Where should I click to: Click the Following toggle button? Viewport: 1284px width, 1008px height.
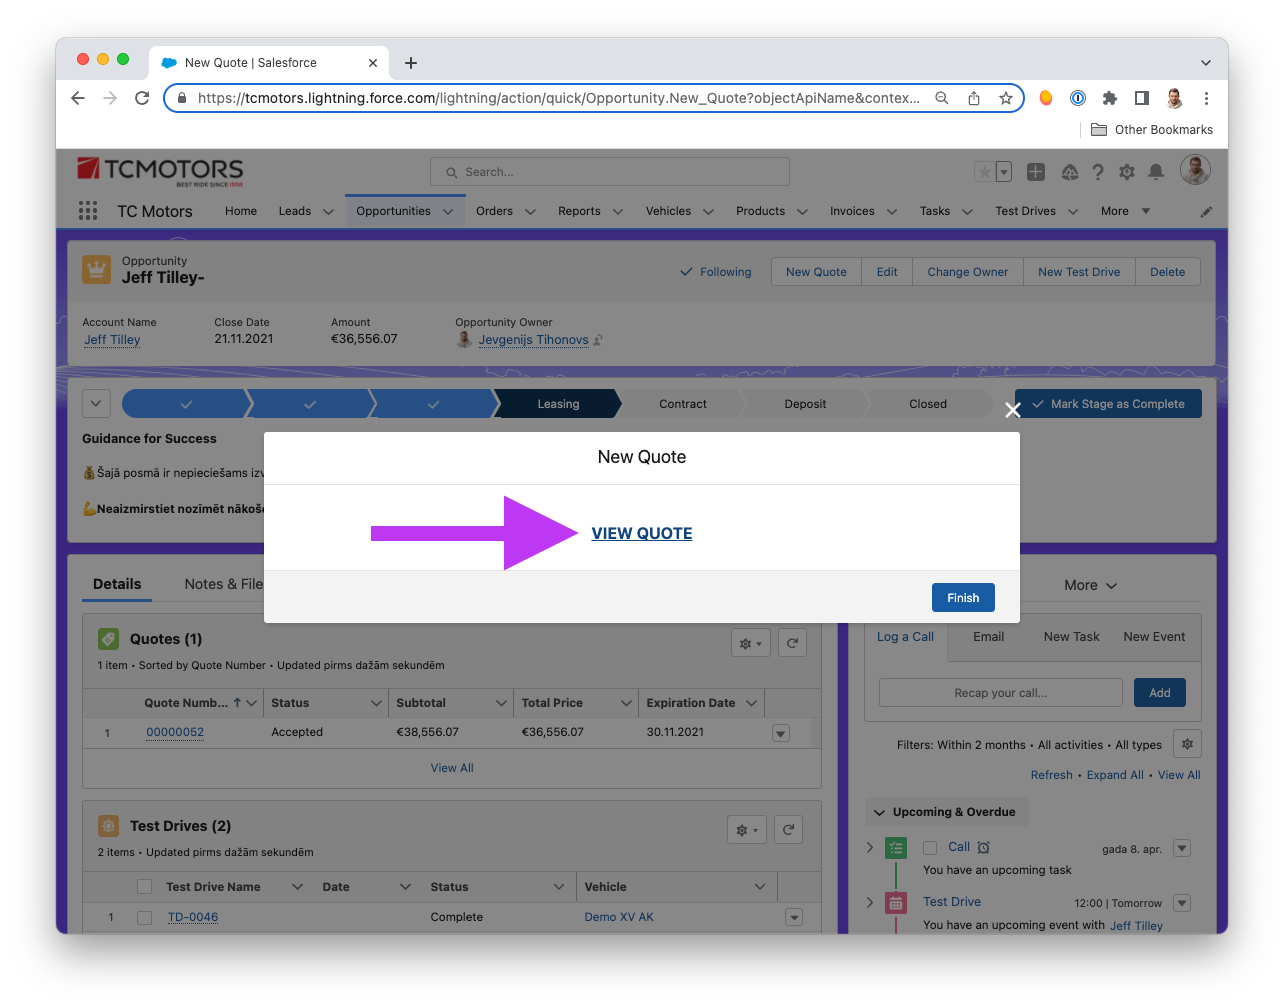pos(716,272)
